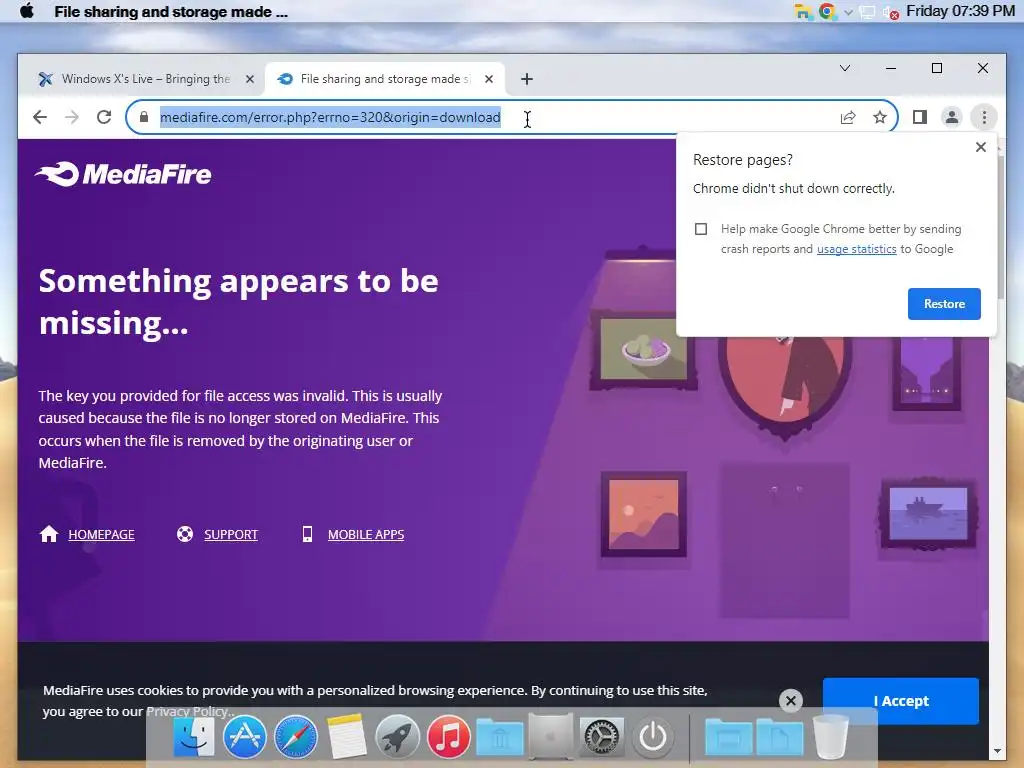This screenshot has width=1024, height=768.
Task: Open Finder from the dock
Action: [x=194, y=737]
